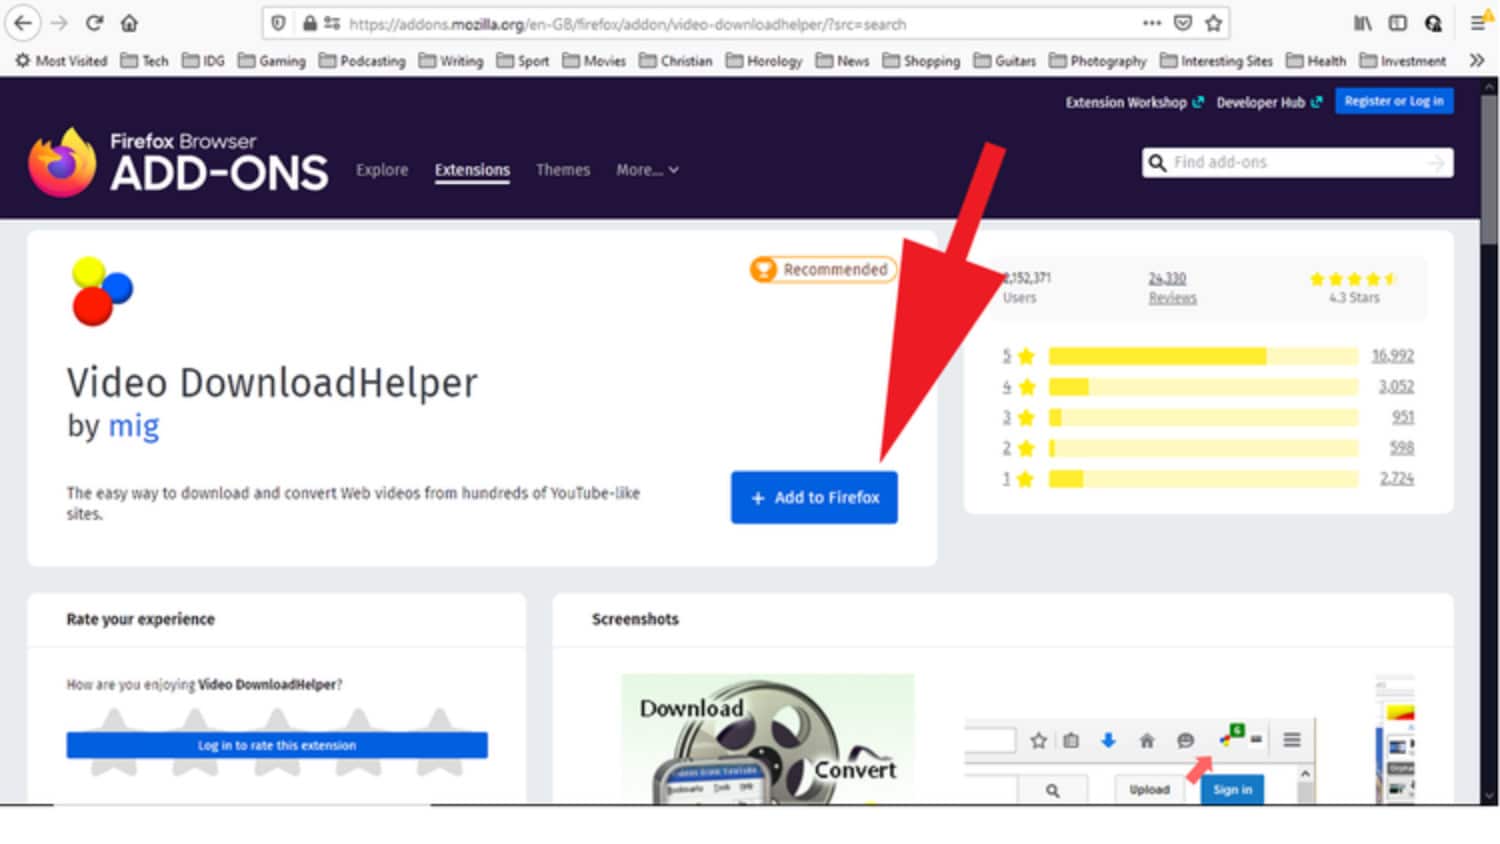Open the 24,330 Reviews link
The height and width of the screenshot is (844, 1500).
click(1172, 288)
